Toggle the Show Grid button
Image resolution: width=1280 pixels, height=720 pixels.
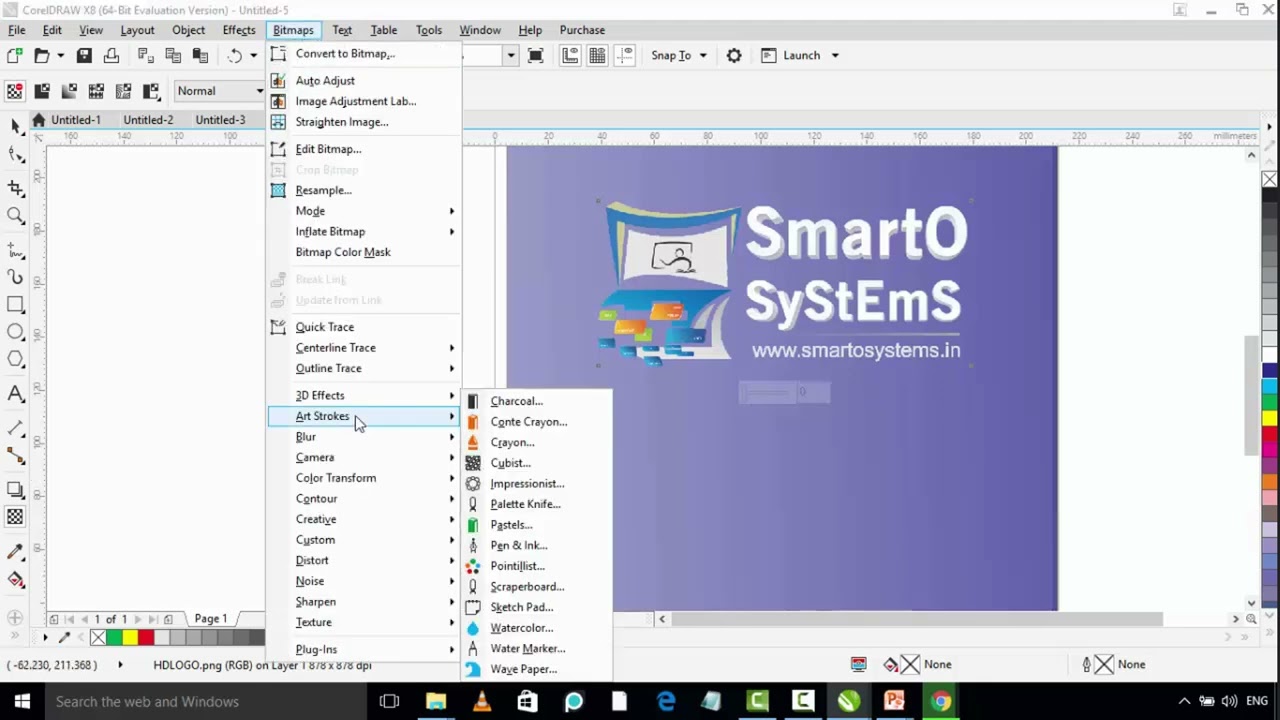click(x=597, y=56)
